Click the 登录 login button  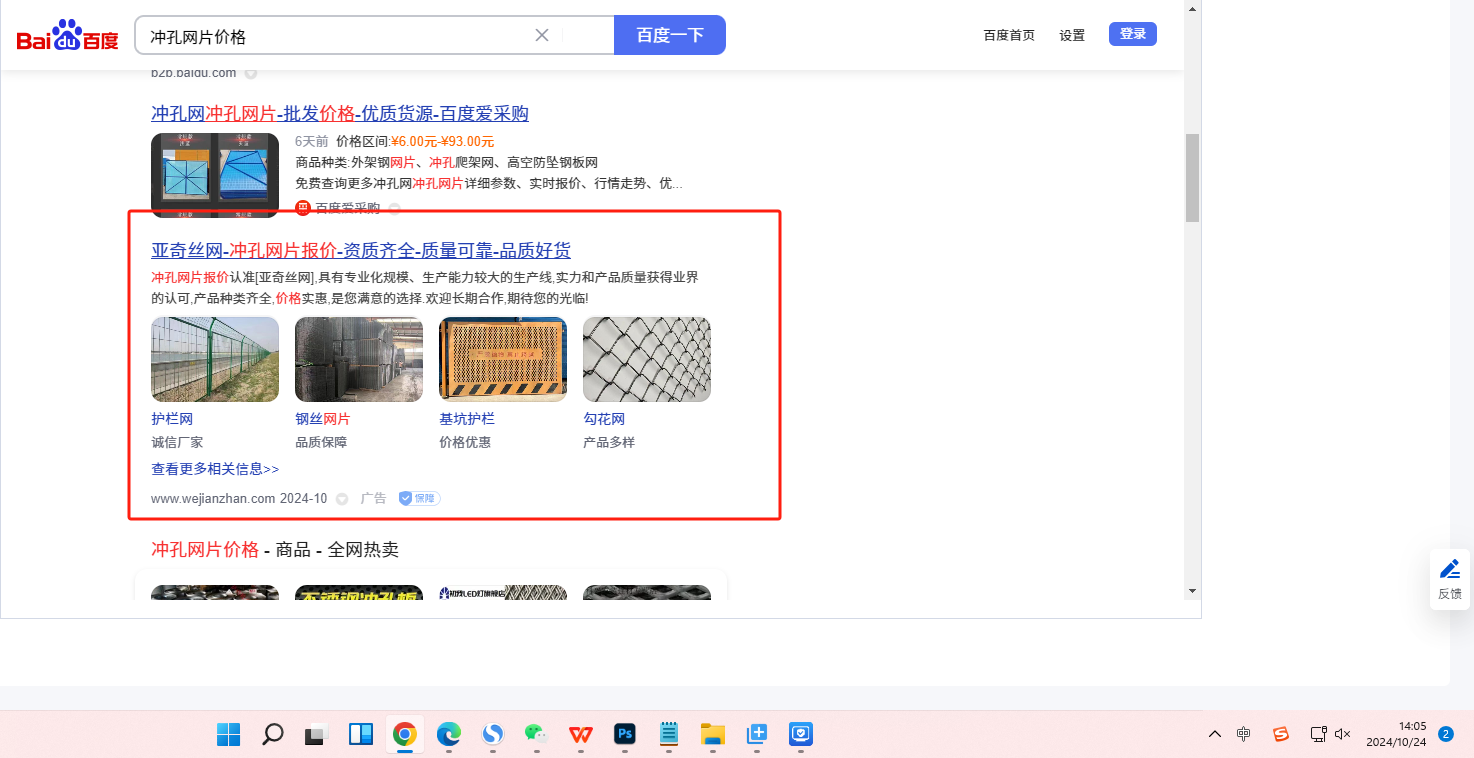point(1133,34)
